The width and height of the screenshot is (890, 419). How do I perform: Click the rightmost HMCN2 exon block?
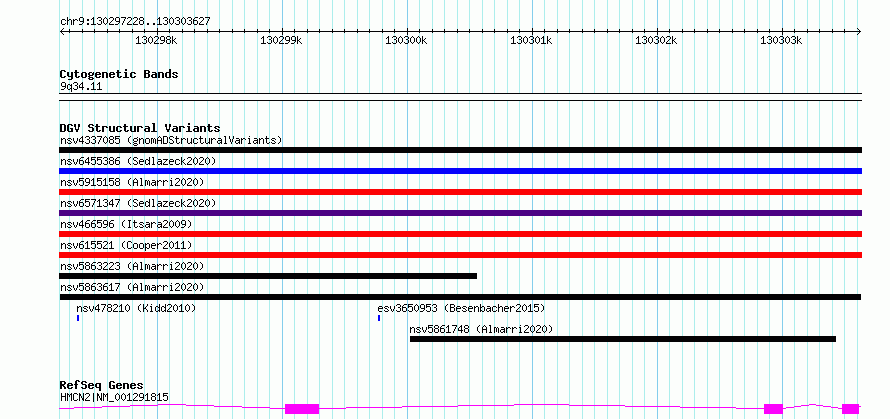(850, 409)
